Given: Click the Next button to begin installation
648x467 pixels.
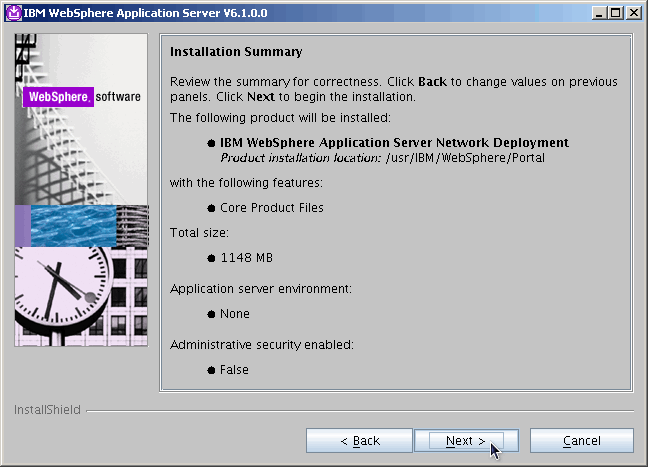Looking at the screenshot, I should pos(465,441).
